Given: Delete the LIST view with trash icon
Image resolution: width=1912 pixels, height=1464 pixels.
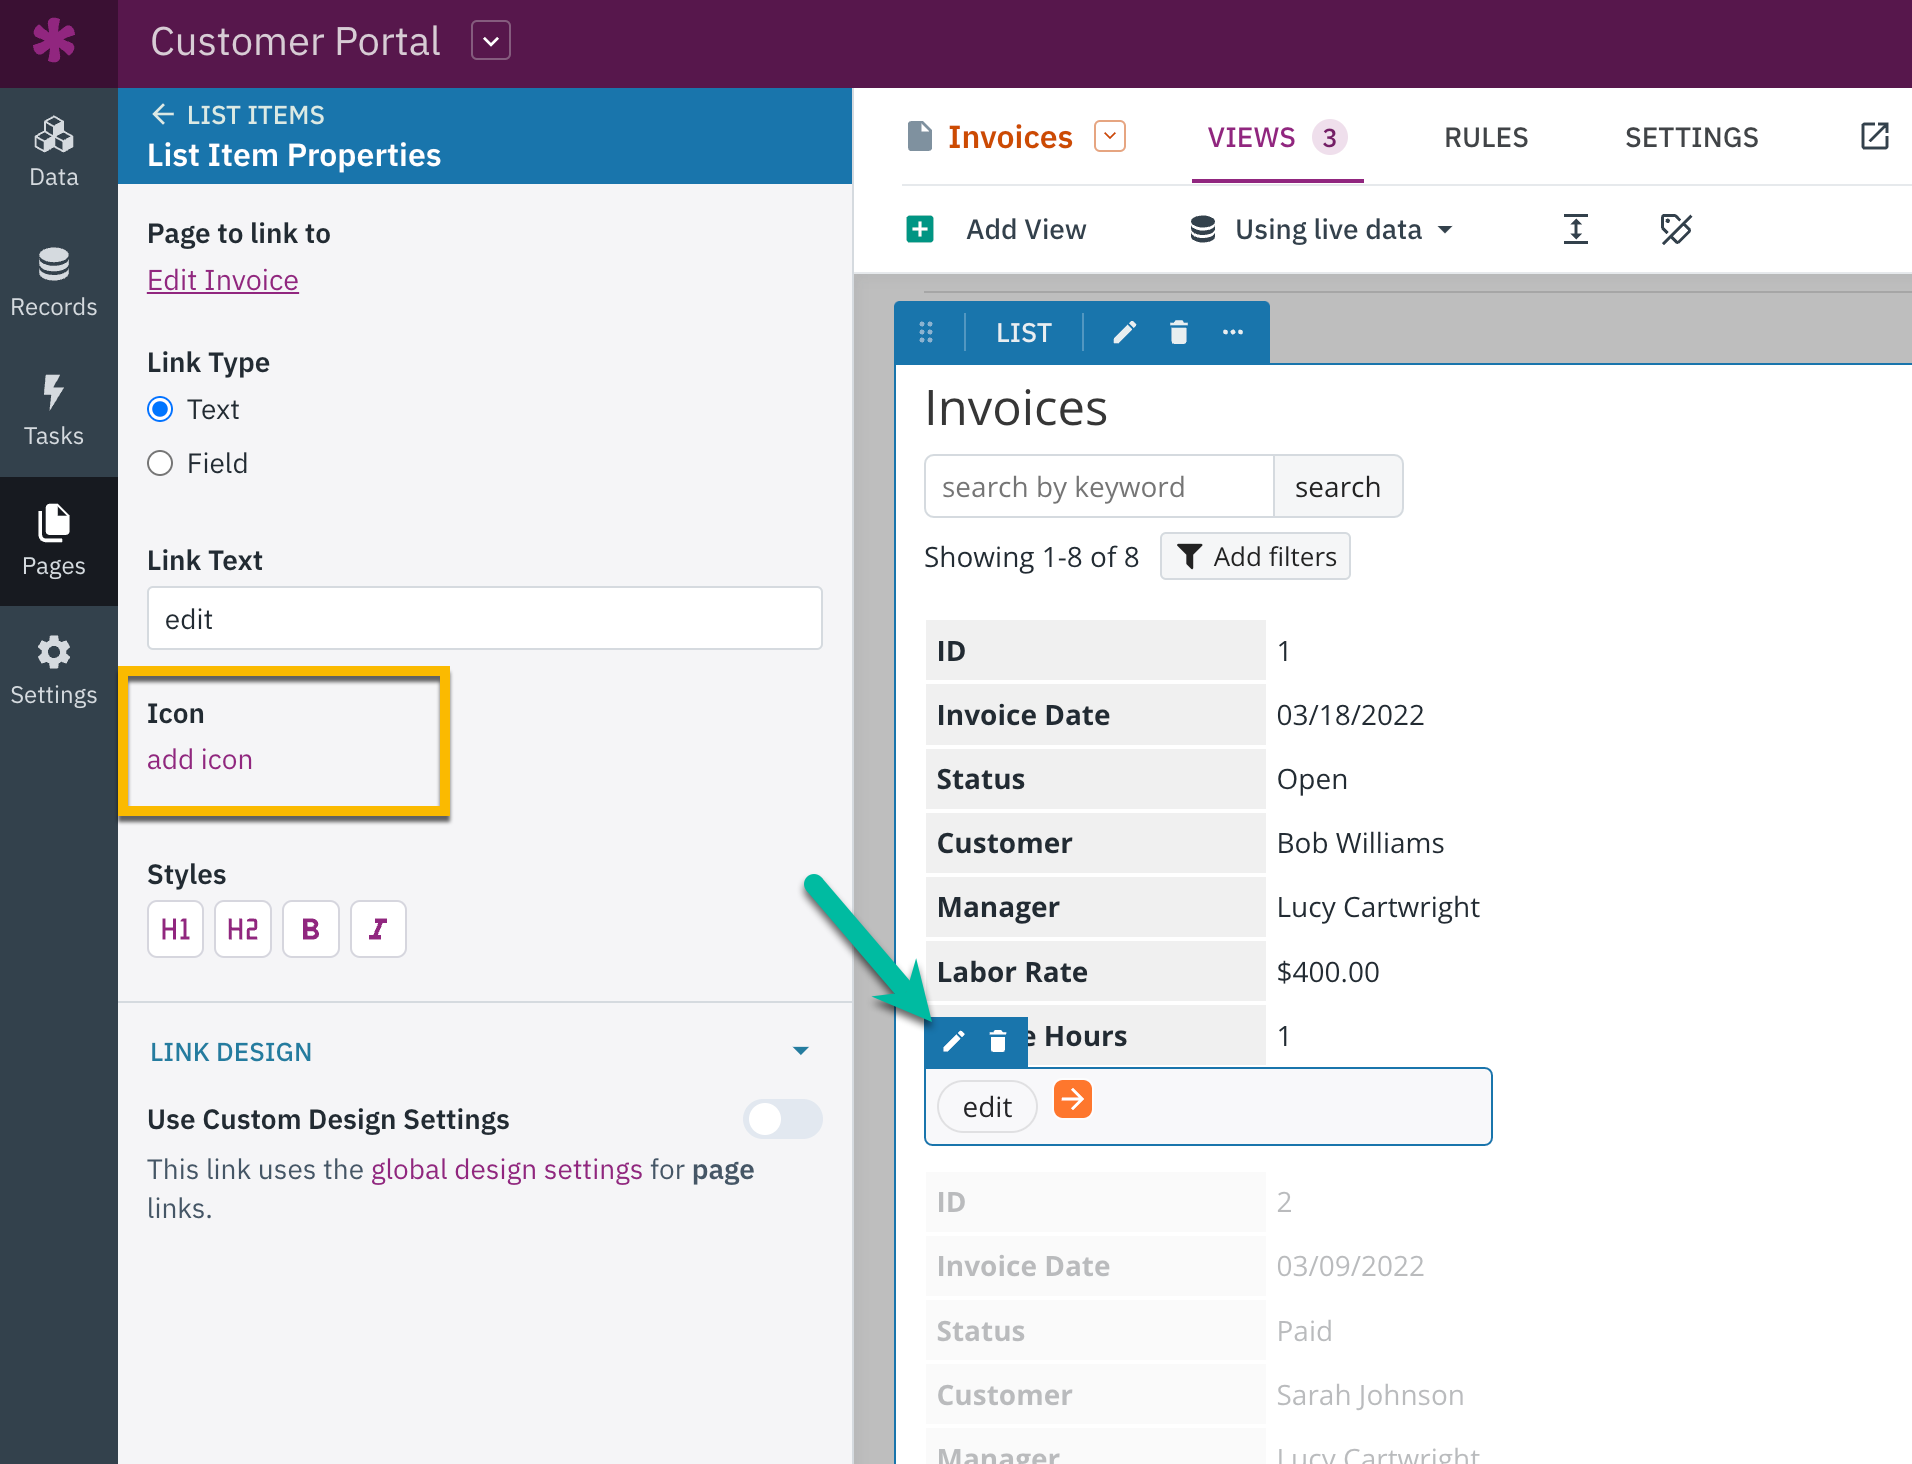Looking at the screenshot, I should click(1179, 333).
